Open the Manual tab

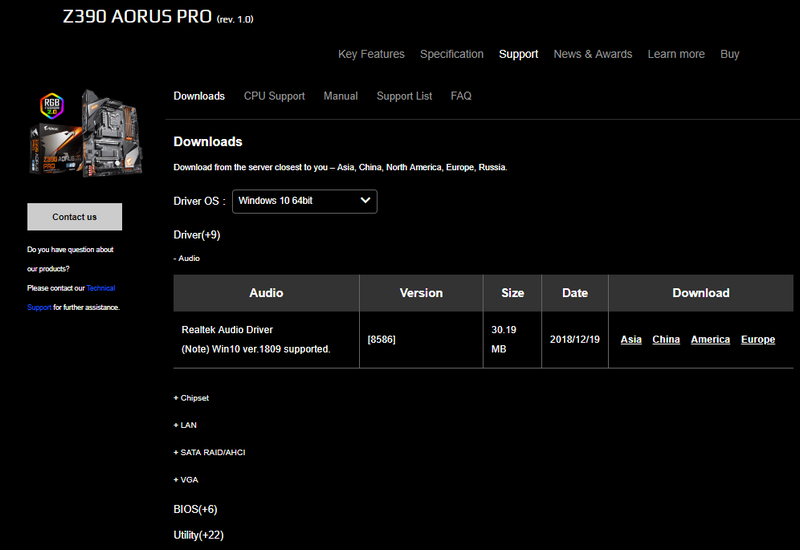(340, 96)
